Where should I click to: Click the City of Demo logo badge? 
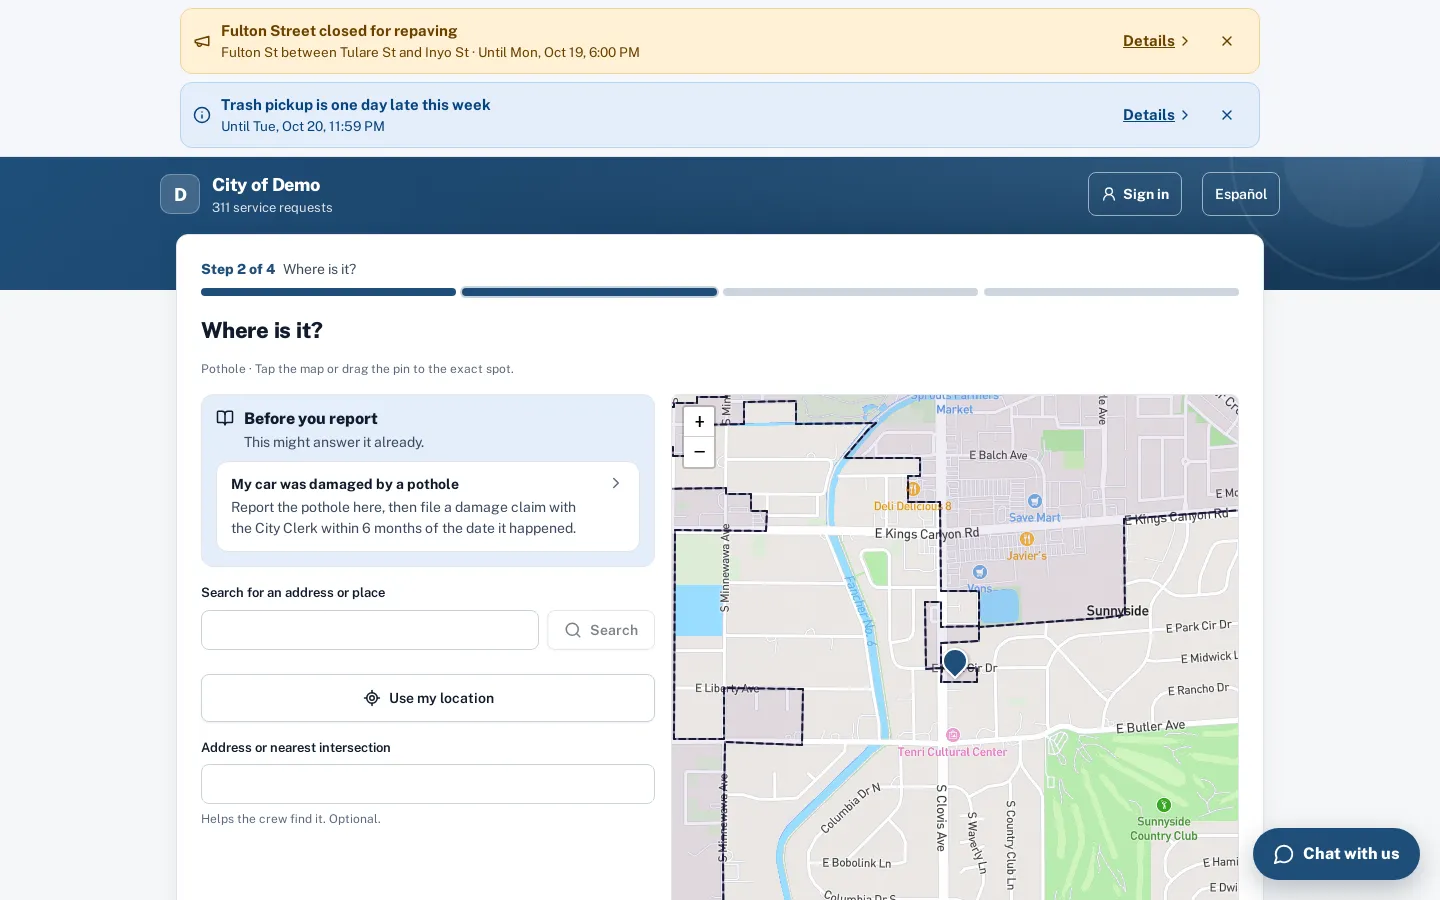pos(180,194)
